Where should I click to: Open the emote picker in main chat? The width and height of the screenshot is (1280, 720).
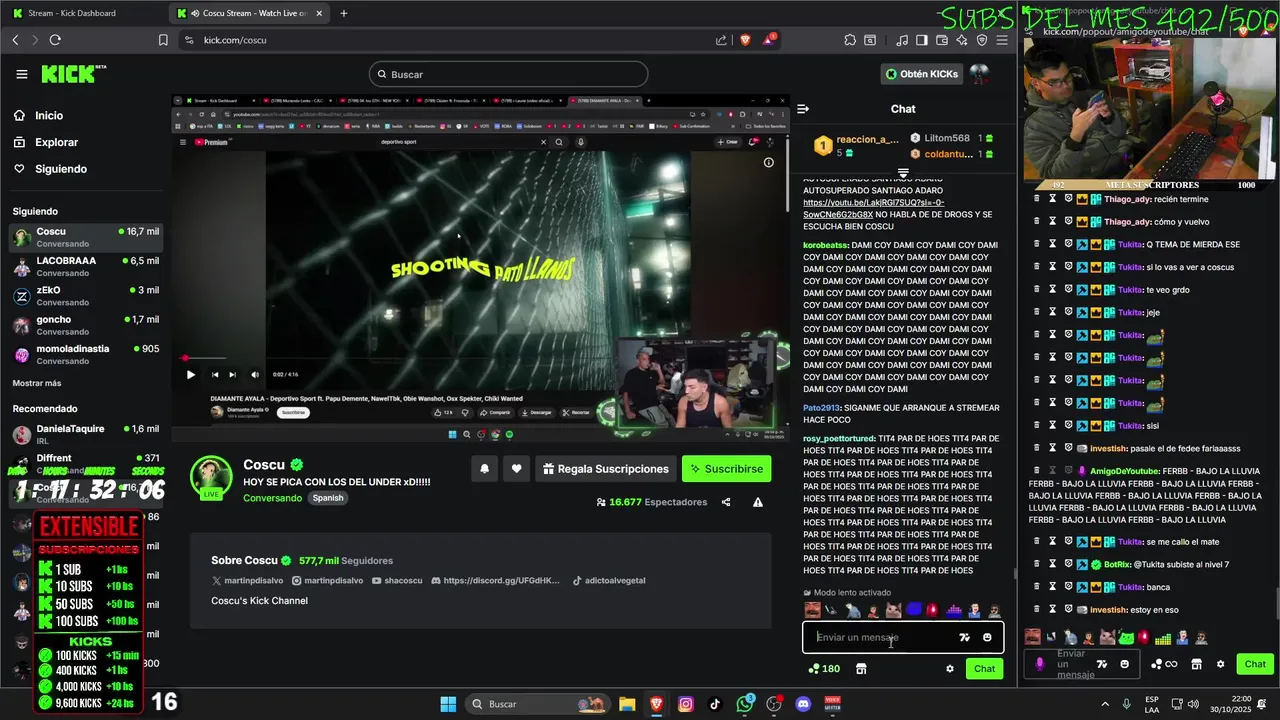coord(987,637)
